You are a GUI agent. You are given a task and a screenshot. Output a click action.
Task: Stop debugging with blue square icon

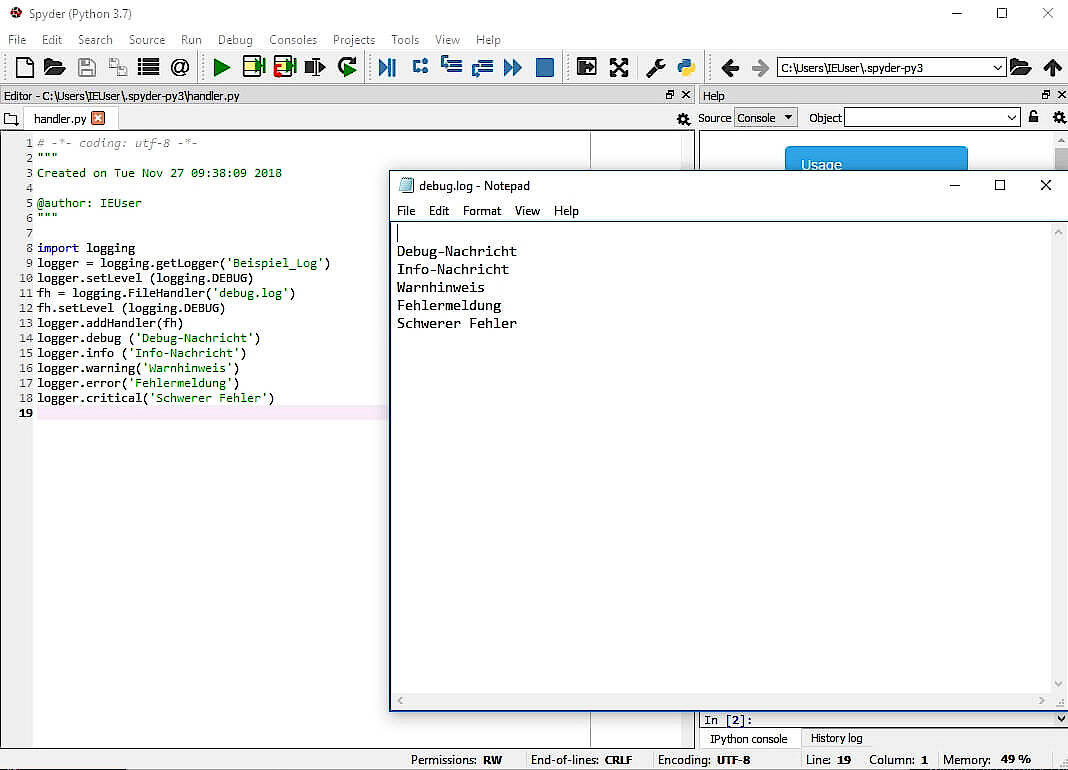545,67
